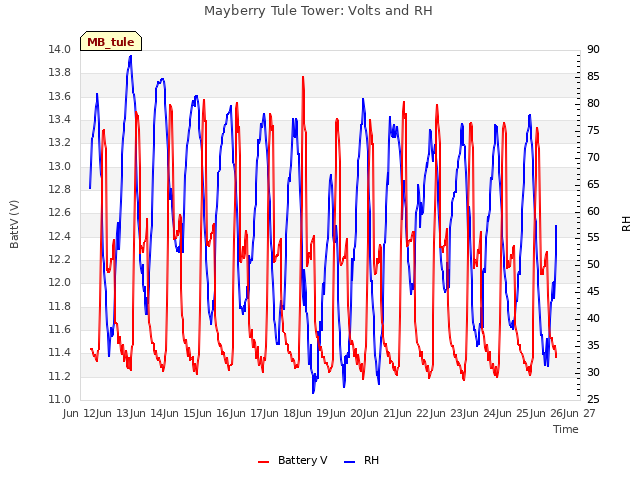This screenshot has width=640, height=480.
Task: Click the 55 tick on RH axis
Action: (593, 238)
